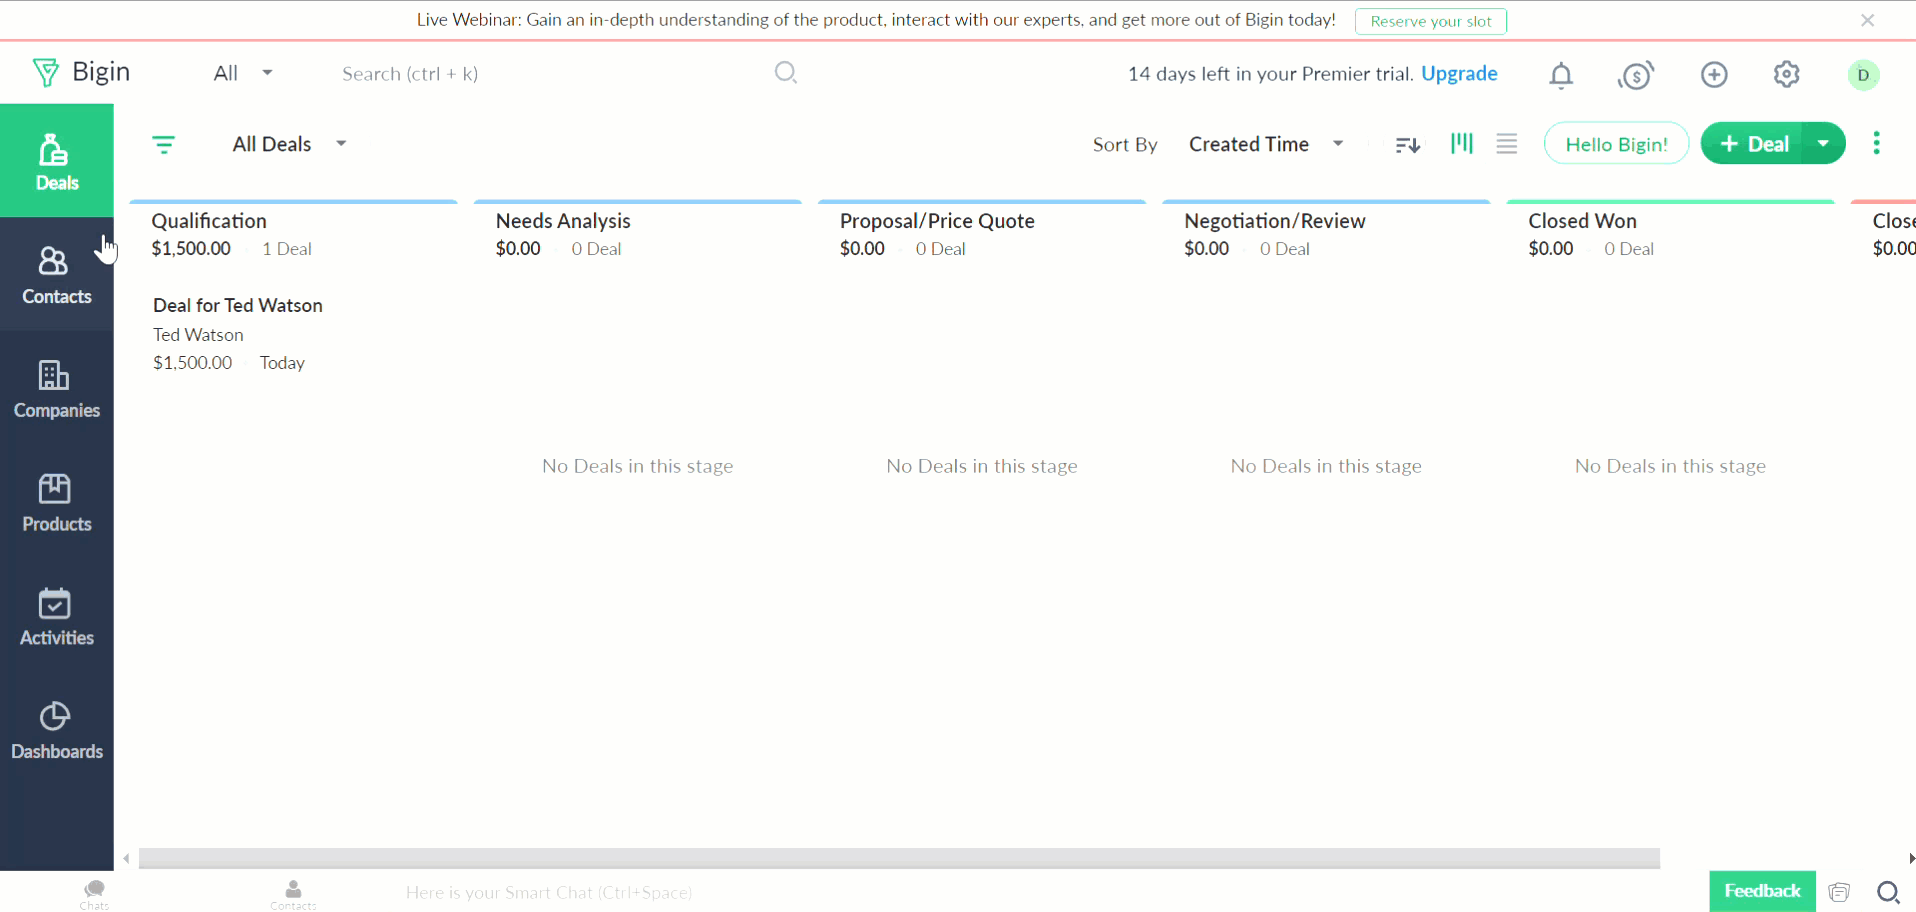Viewport: 1916px width, 912px height.
Task: Click the search magnifier icon in top bar
Action: (x=786, y=73)
